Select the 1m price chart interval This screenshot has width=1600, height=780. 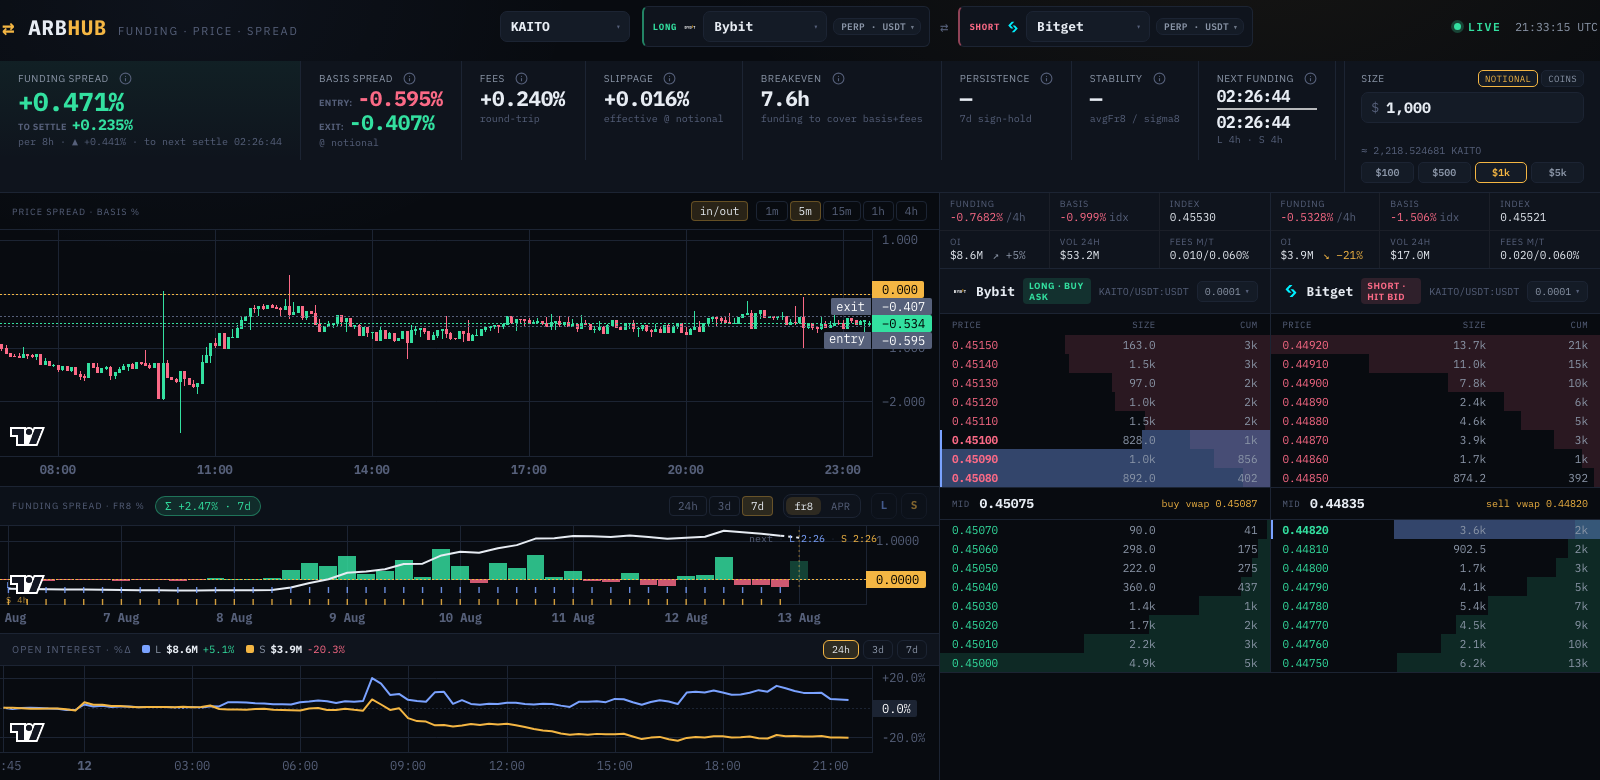click(772, 211)
